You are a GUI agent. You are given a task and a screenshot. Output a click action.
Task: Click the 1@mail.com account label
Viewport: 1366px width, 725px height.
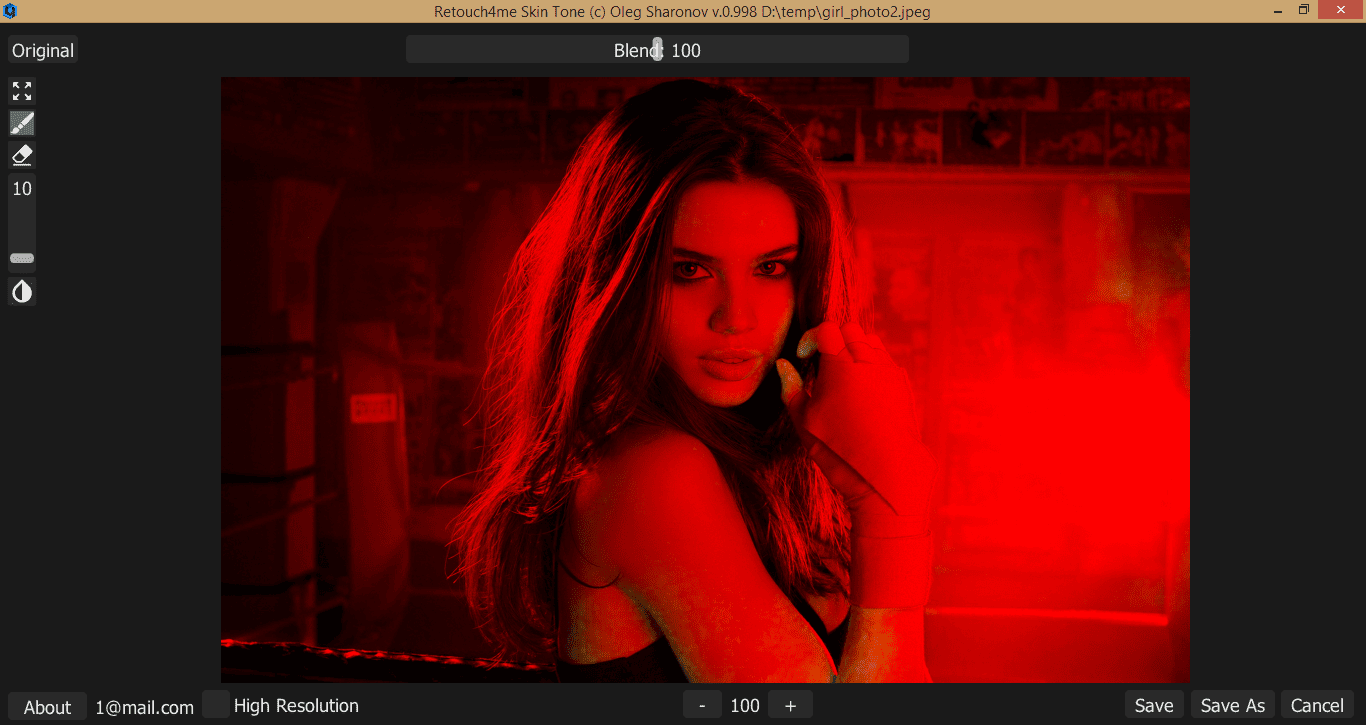coord(144,707)
